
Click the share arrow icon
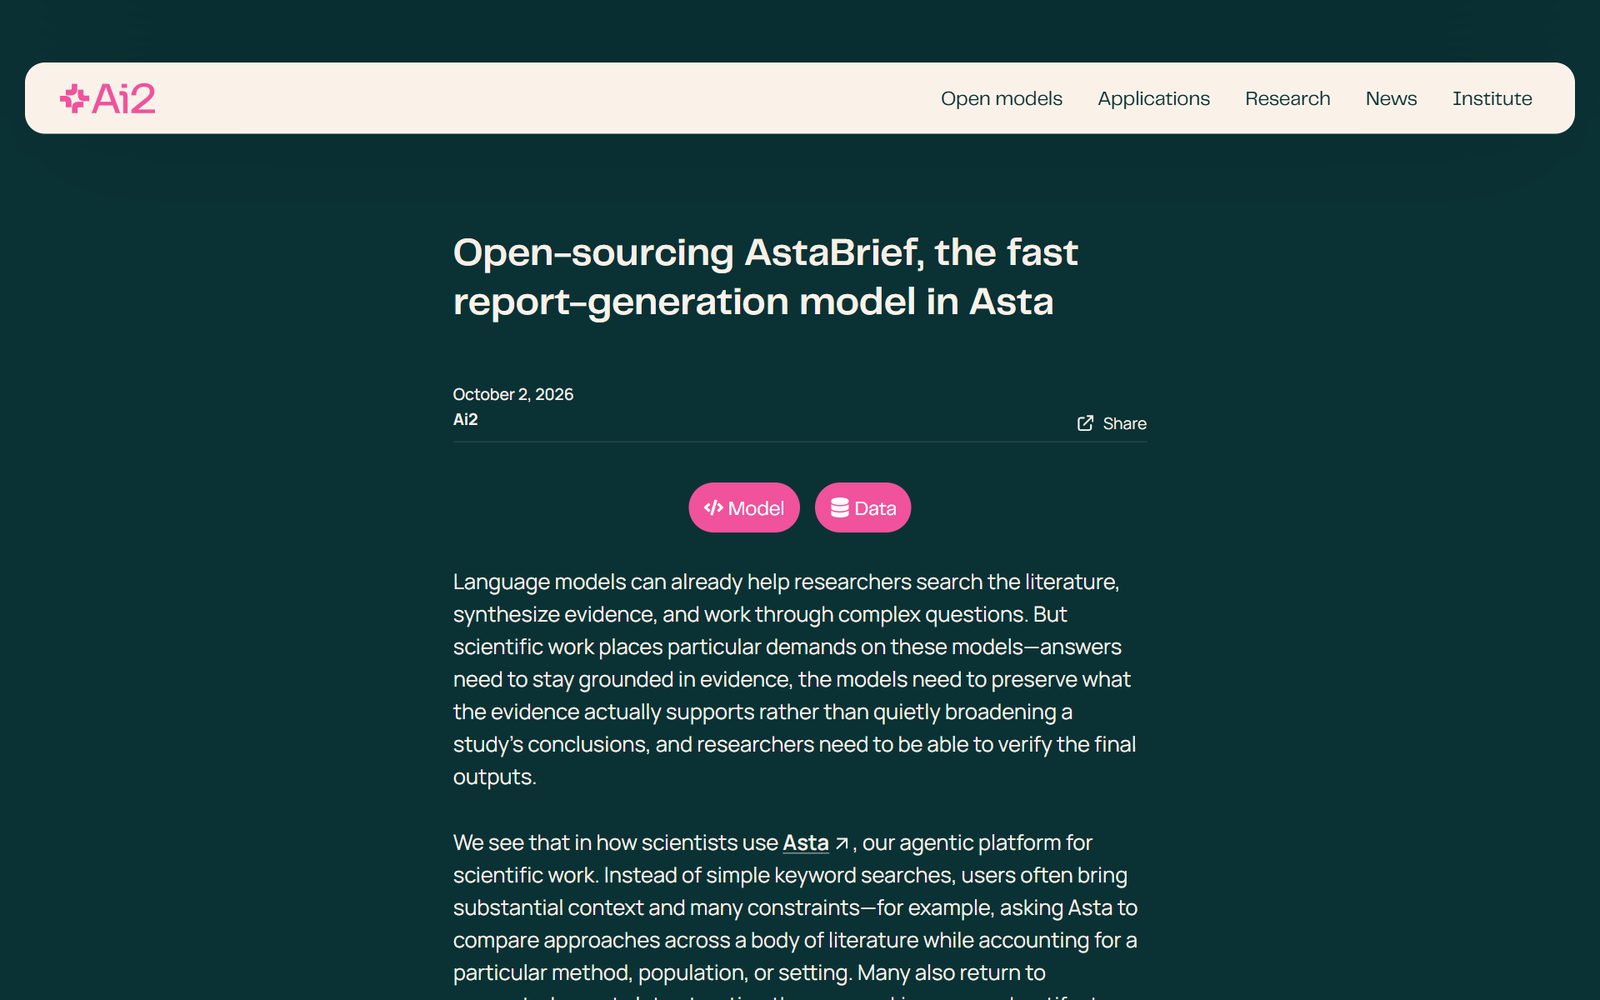click(x=1085, y=423)
